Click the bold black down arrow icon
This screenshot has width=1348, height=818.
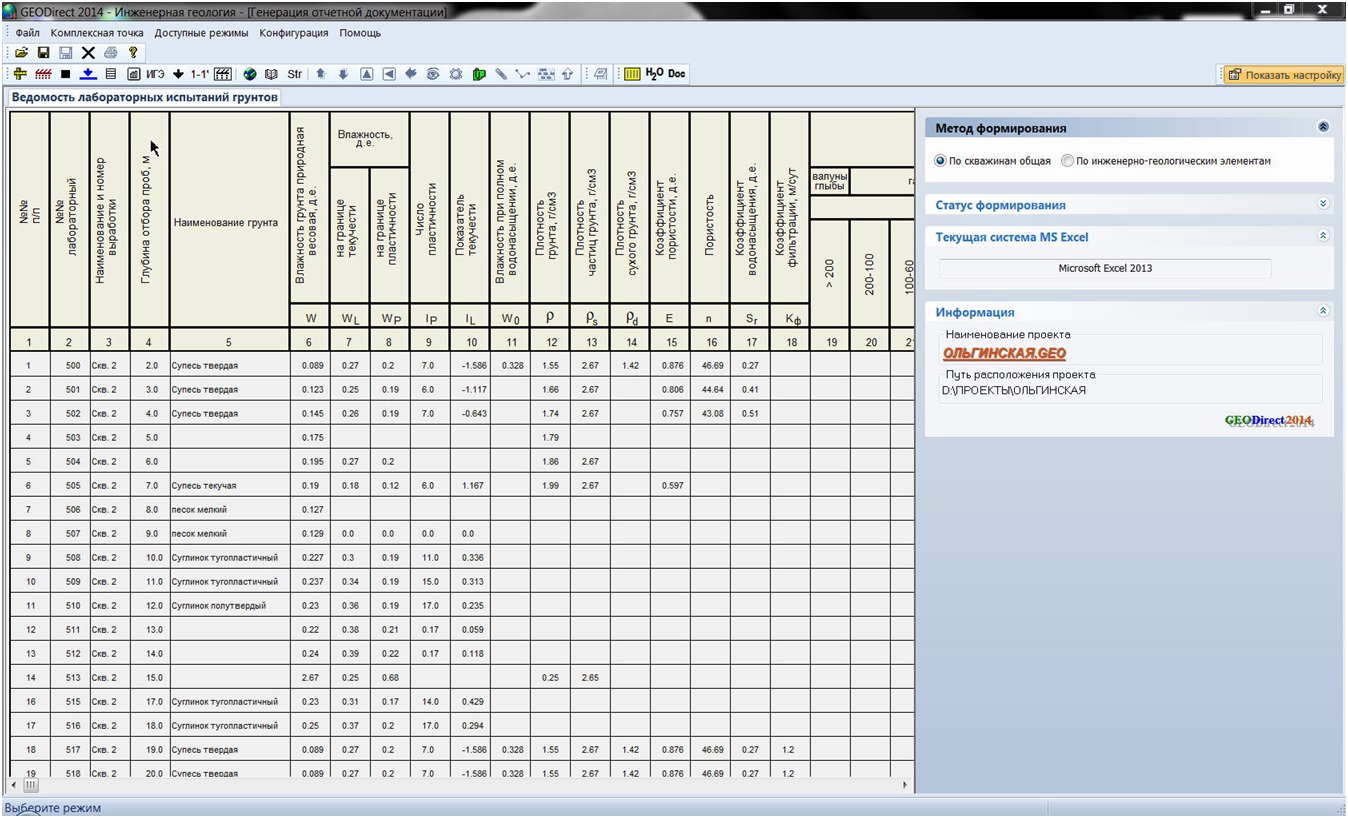(178, 74)
